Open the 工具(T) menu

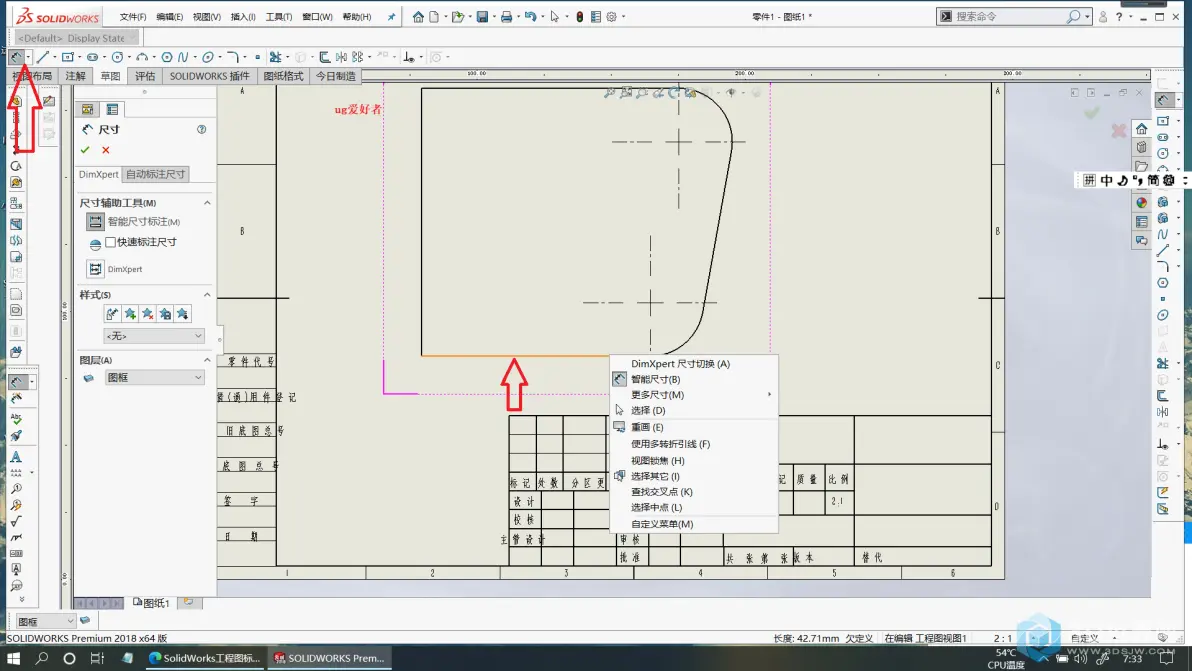(x=278, y=17)
